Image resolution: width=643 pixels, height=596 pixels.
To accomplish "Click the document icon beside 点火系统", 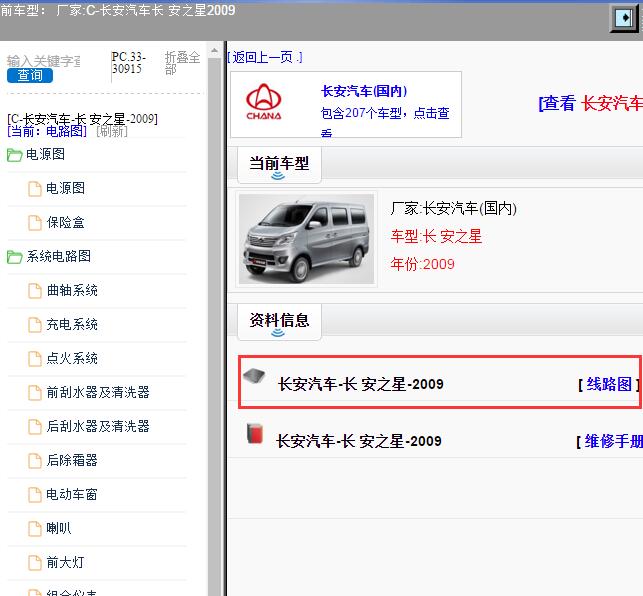I will coord(35,359).
